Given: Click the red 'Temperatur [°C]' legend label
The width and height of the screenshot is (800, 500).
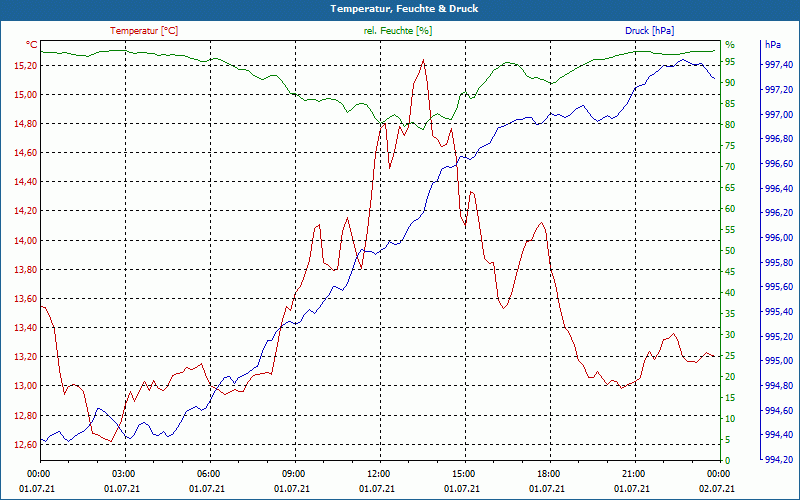Looking at the screenshot, I should pyautogui.click(x=144, y=31).
